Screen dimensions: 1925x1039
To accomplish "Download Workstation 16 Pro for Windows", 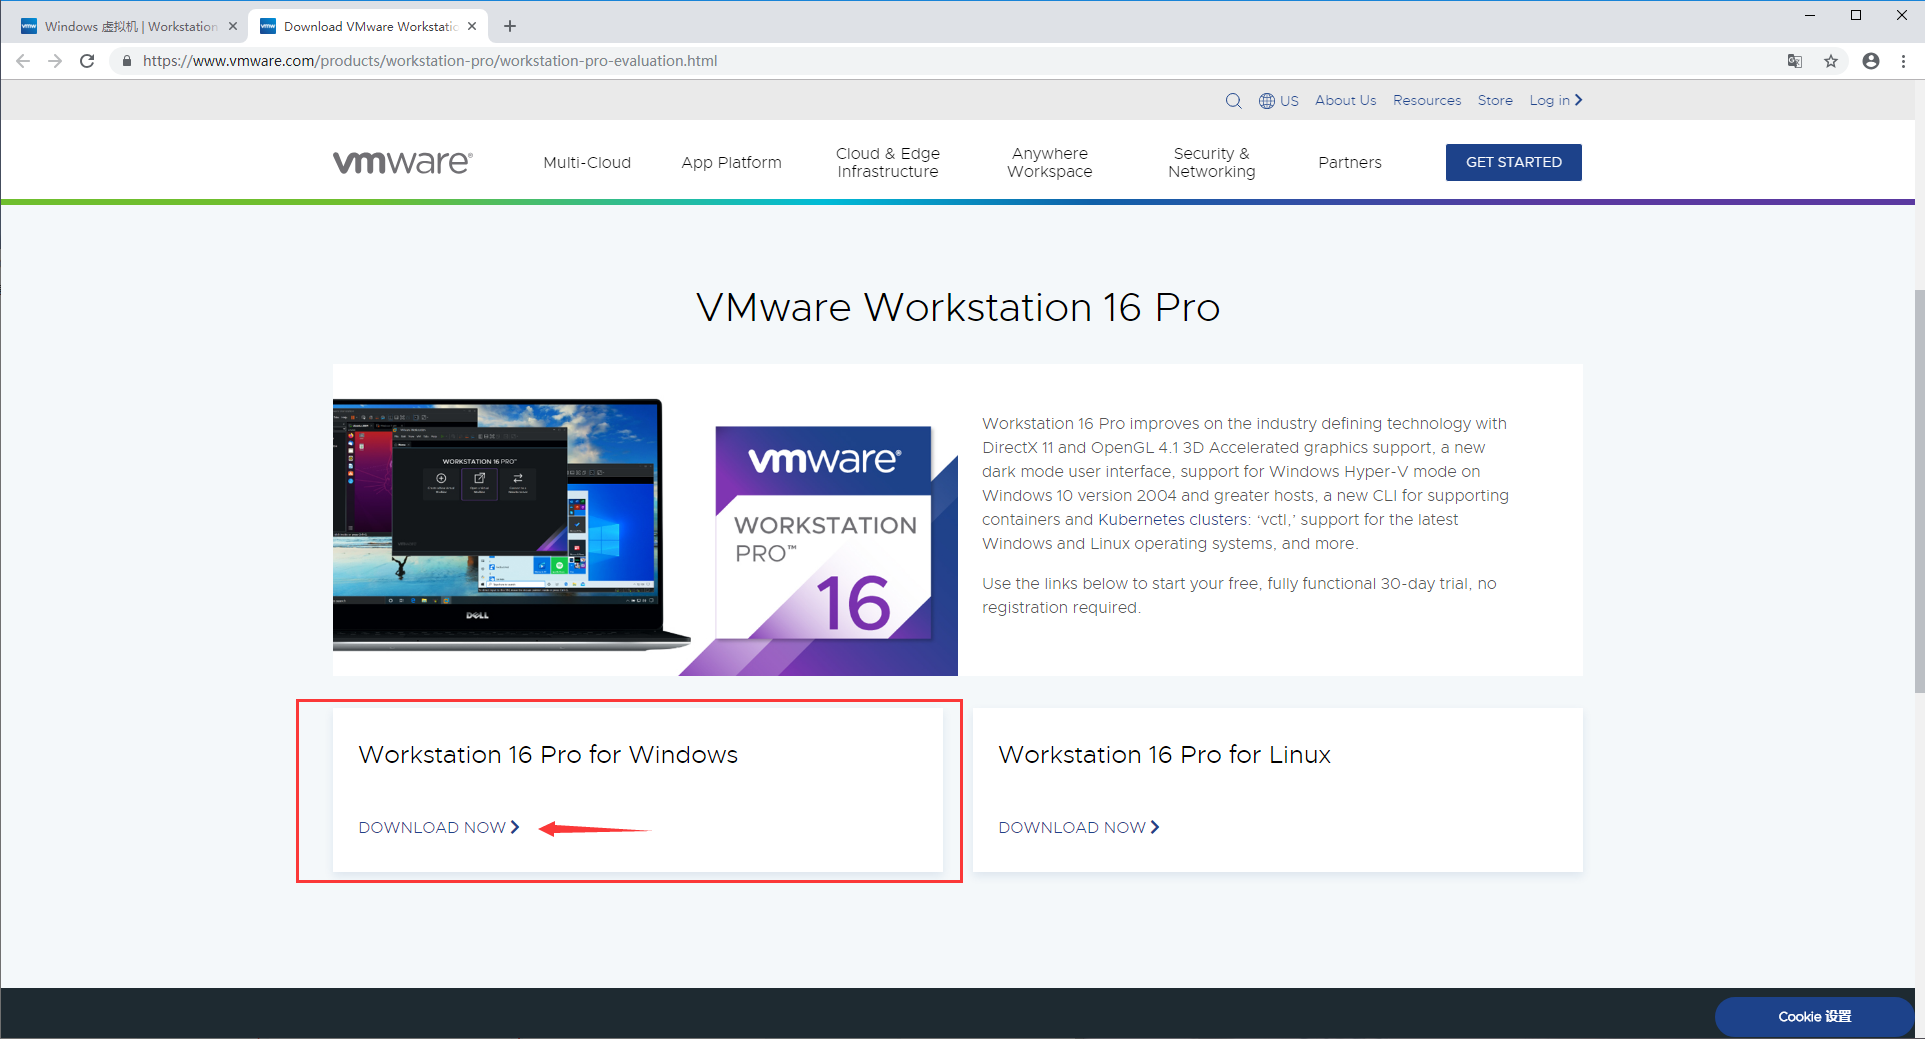I will (438, 827).
